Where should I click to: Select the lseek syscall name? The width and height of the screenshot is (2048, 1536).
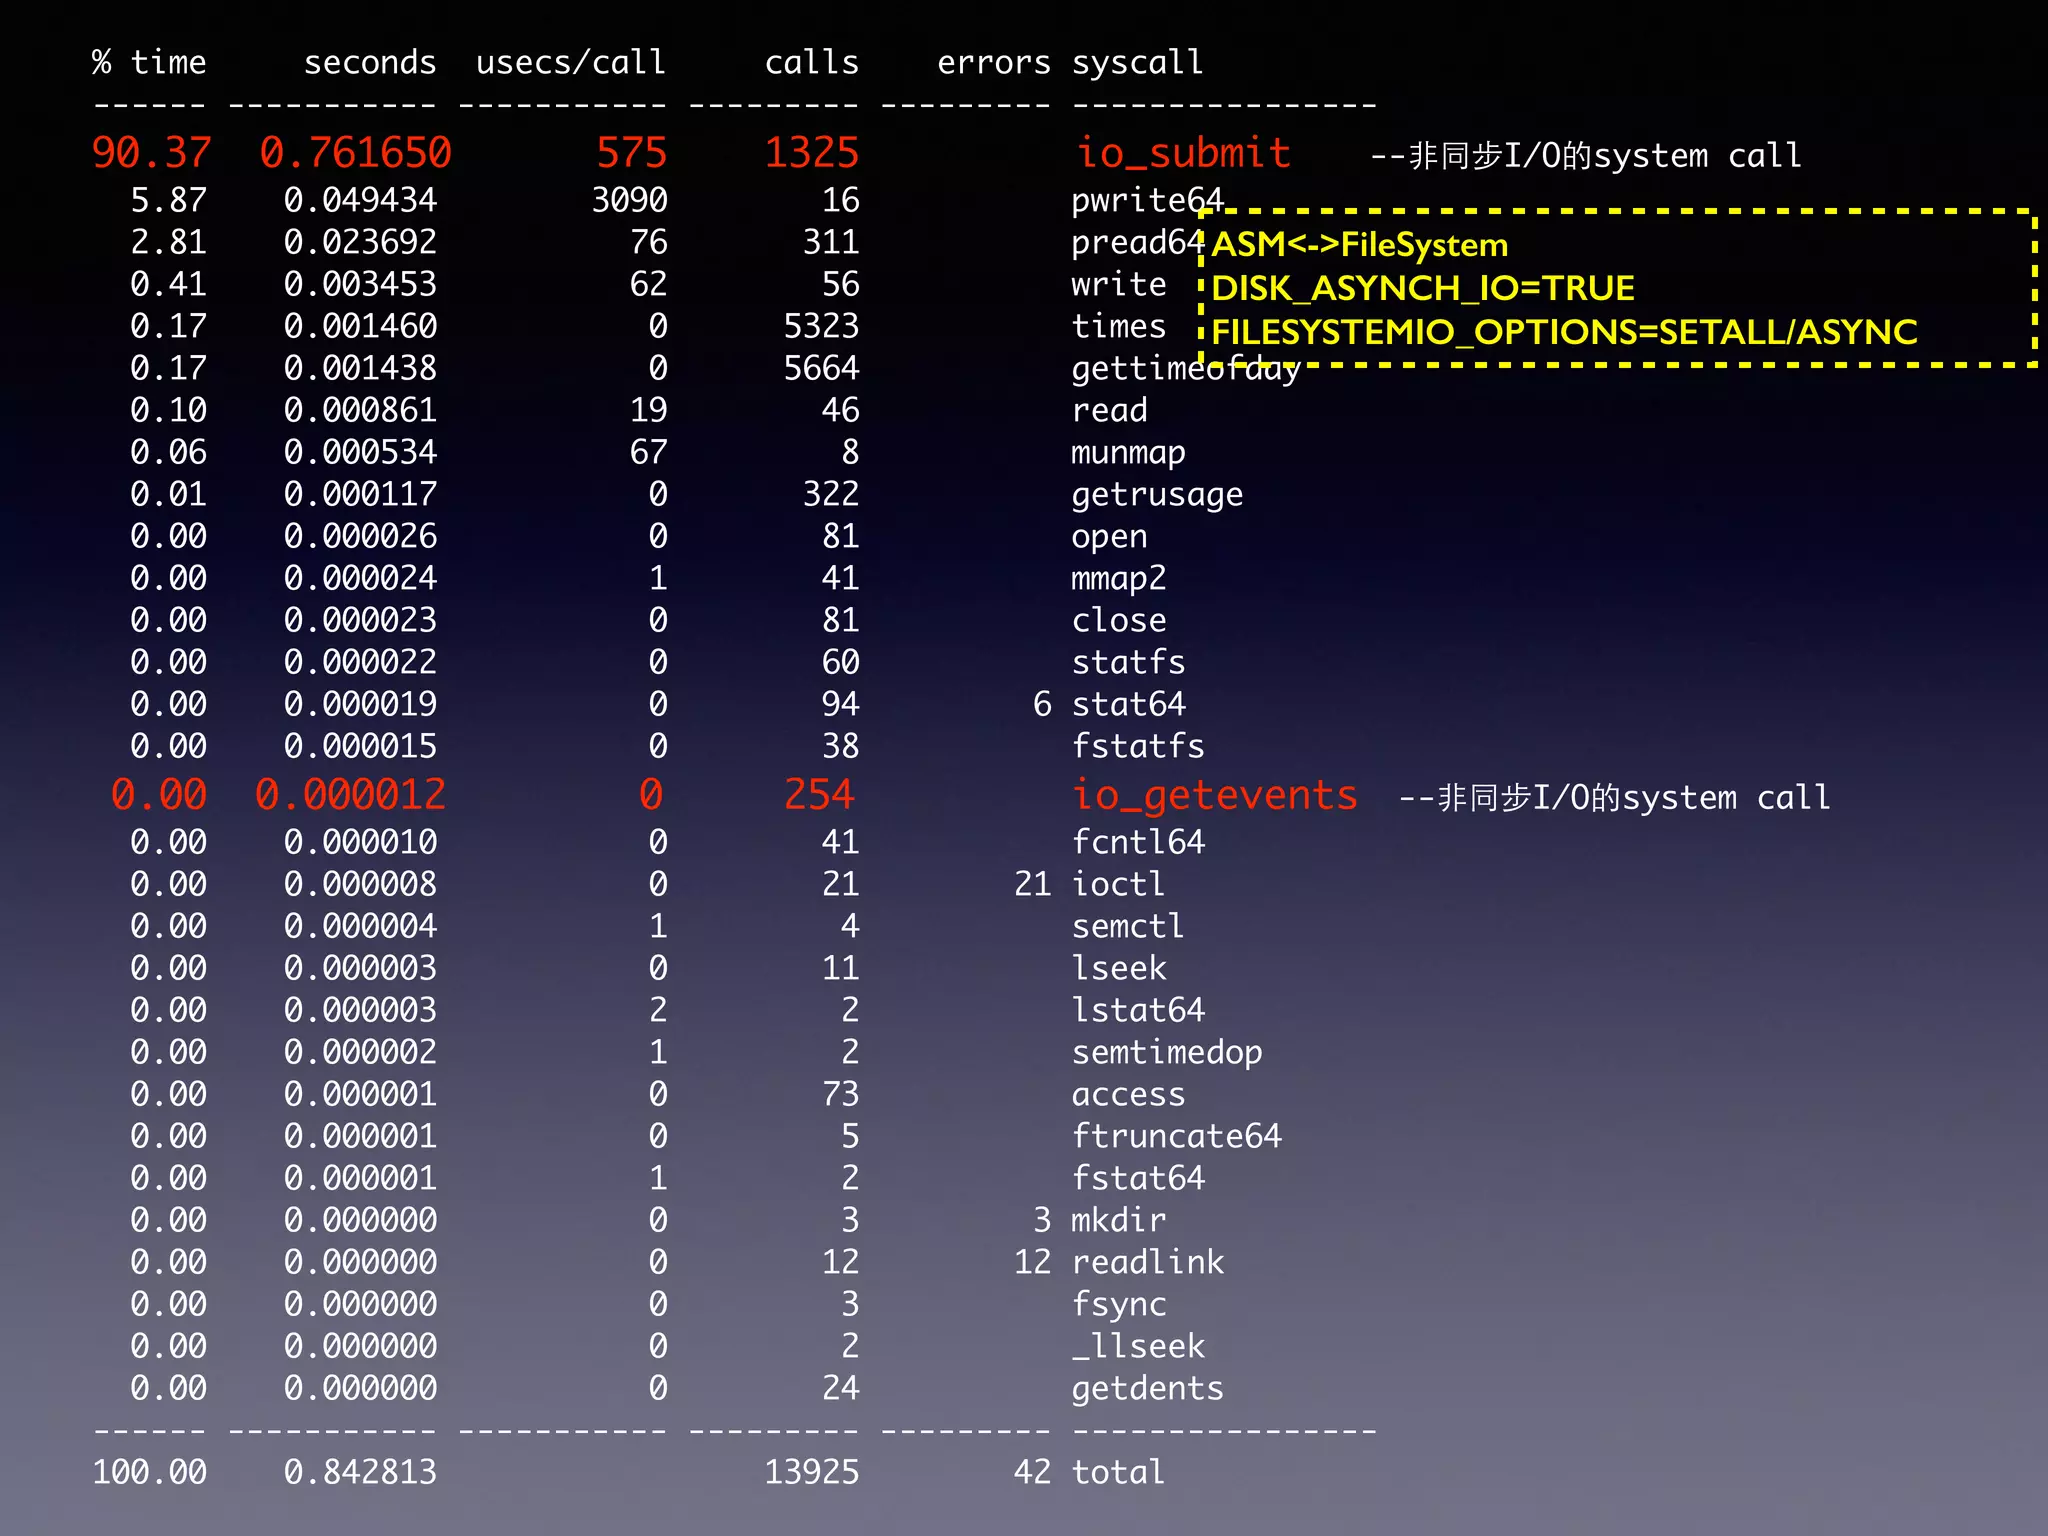[x=1118, y=968]
